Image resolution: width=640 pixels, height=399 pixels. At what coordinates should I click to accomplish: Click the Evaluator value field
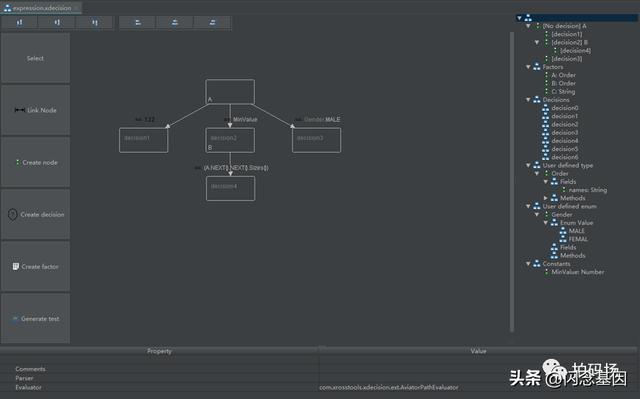tap(478, 387)
